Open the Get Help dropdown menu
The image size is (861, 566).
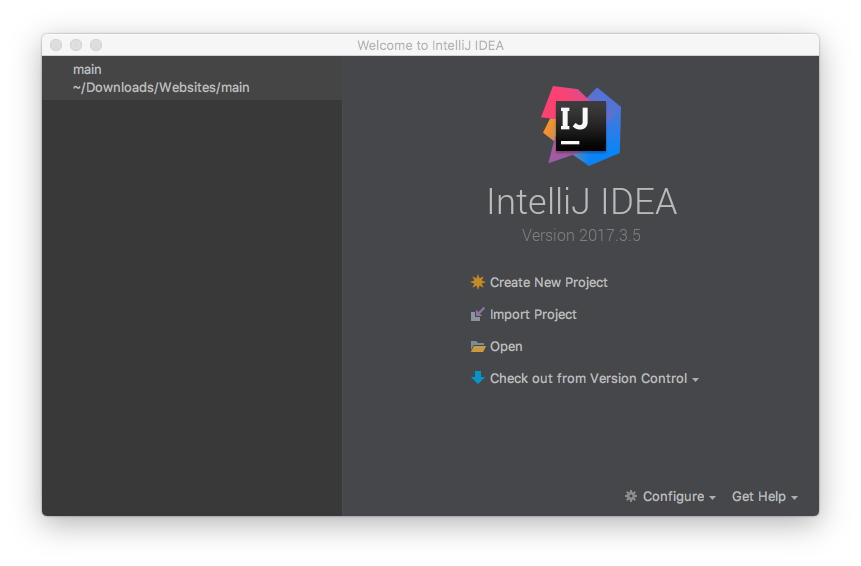(765, 497)
